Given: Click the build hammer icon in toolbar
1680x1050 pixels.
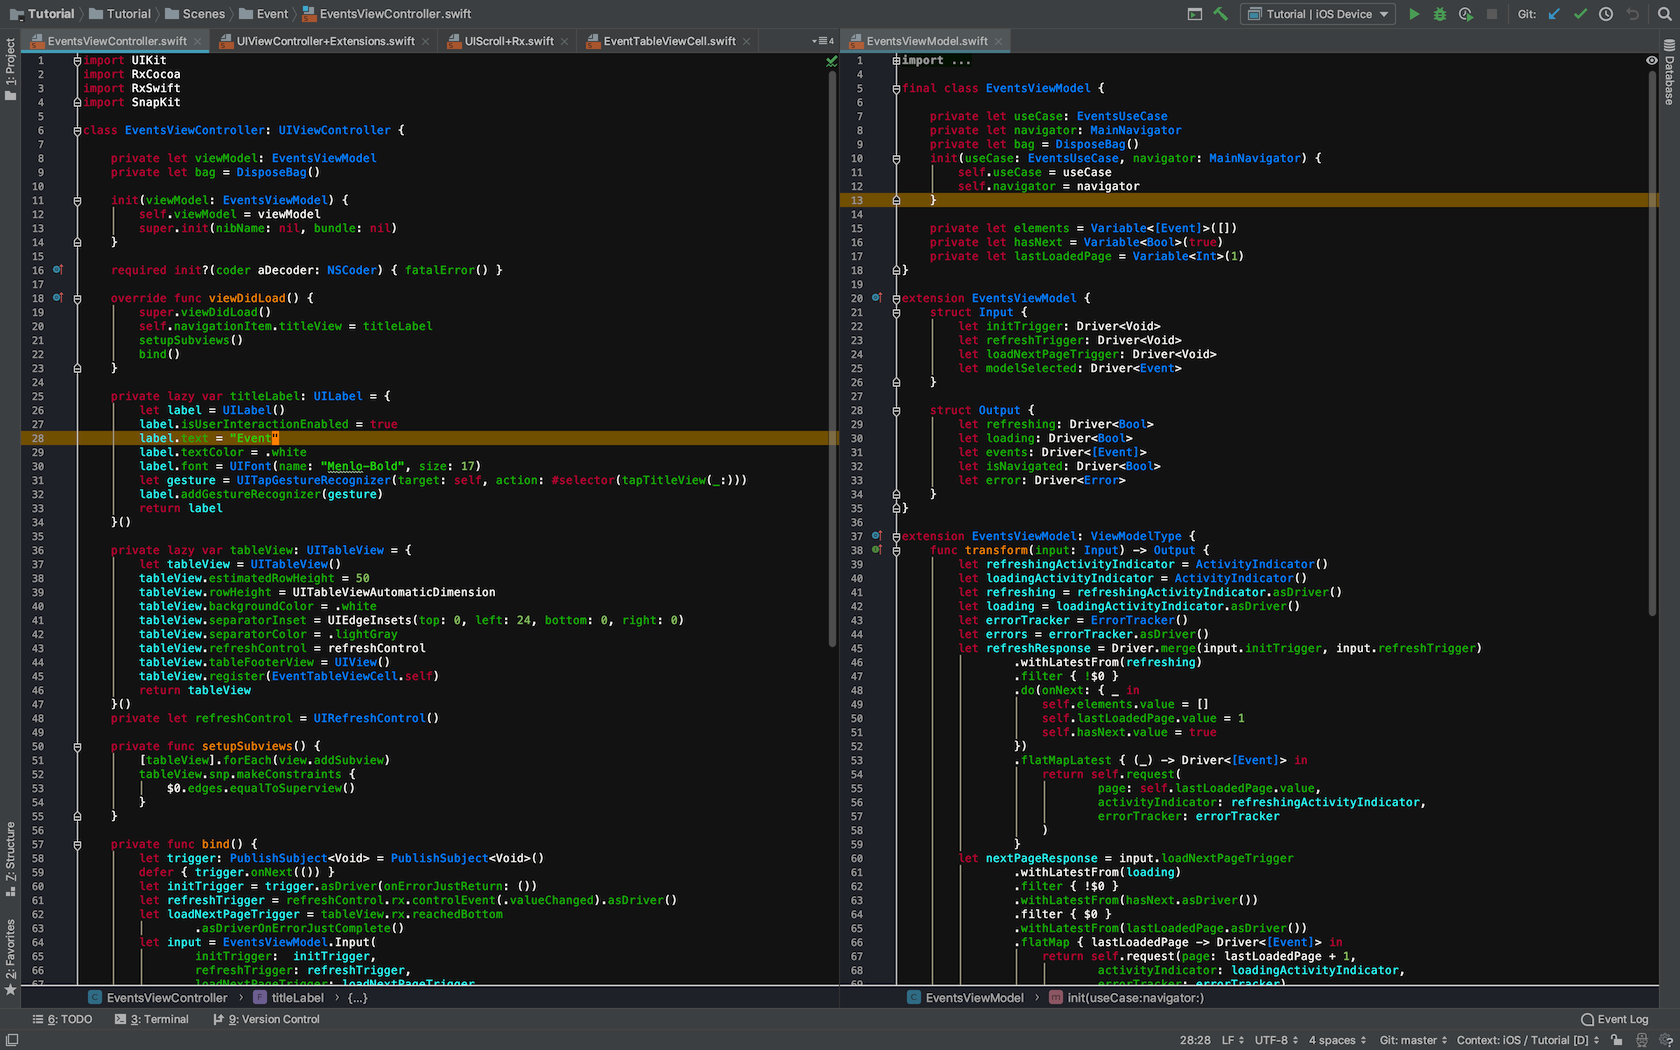Looking at the screenshot, I should point(1221,14).
